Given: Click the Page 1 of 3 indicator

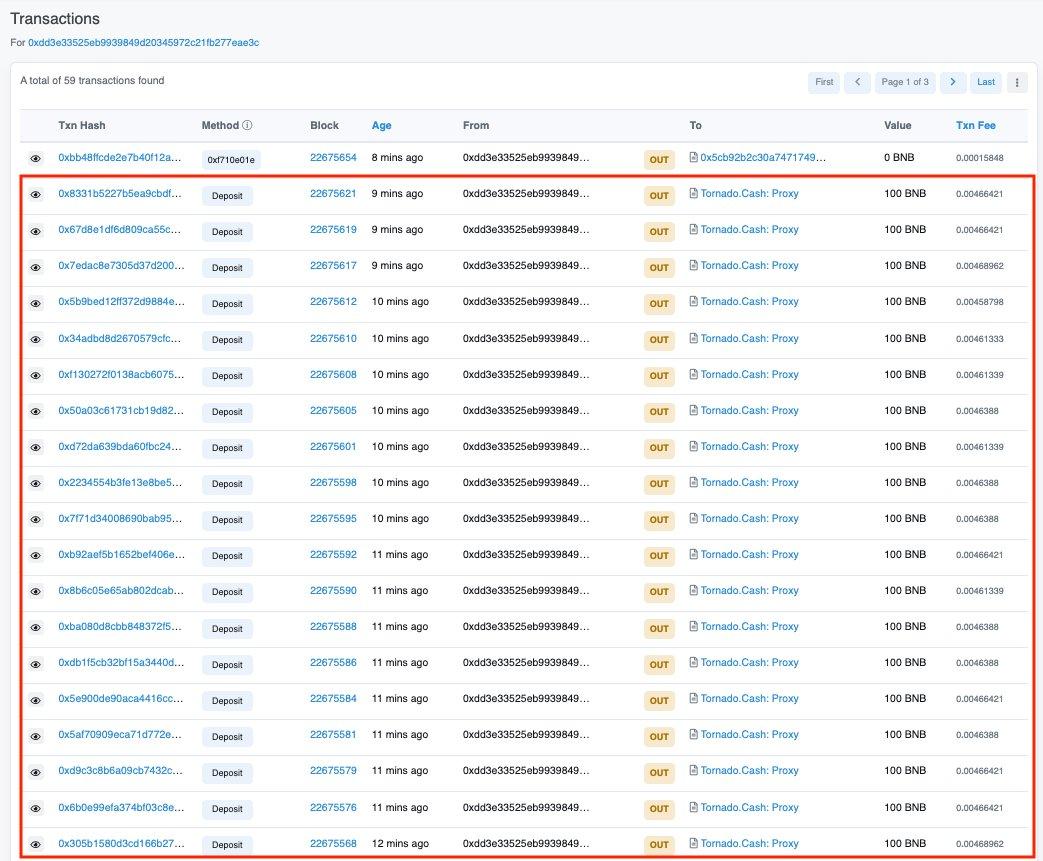Looking at the screenshot, I should click(x=905, y=82).
